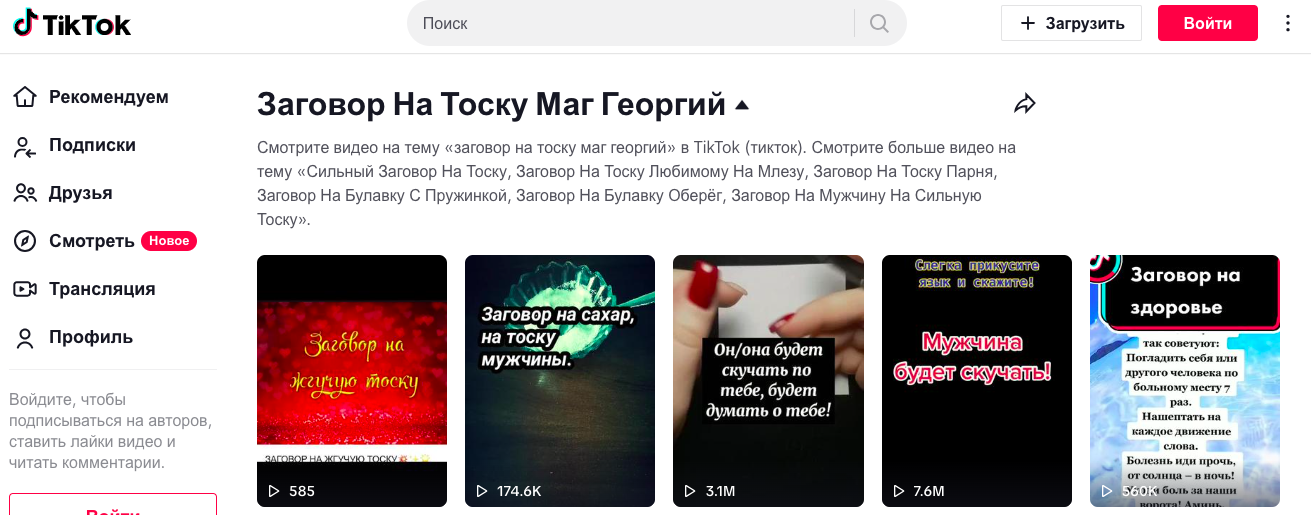Click the Профиль person icon
Viewport: 1311px width, 515px height.
click(25, 337)
